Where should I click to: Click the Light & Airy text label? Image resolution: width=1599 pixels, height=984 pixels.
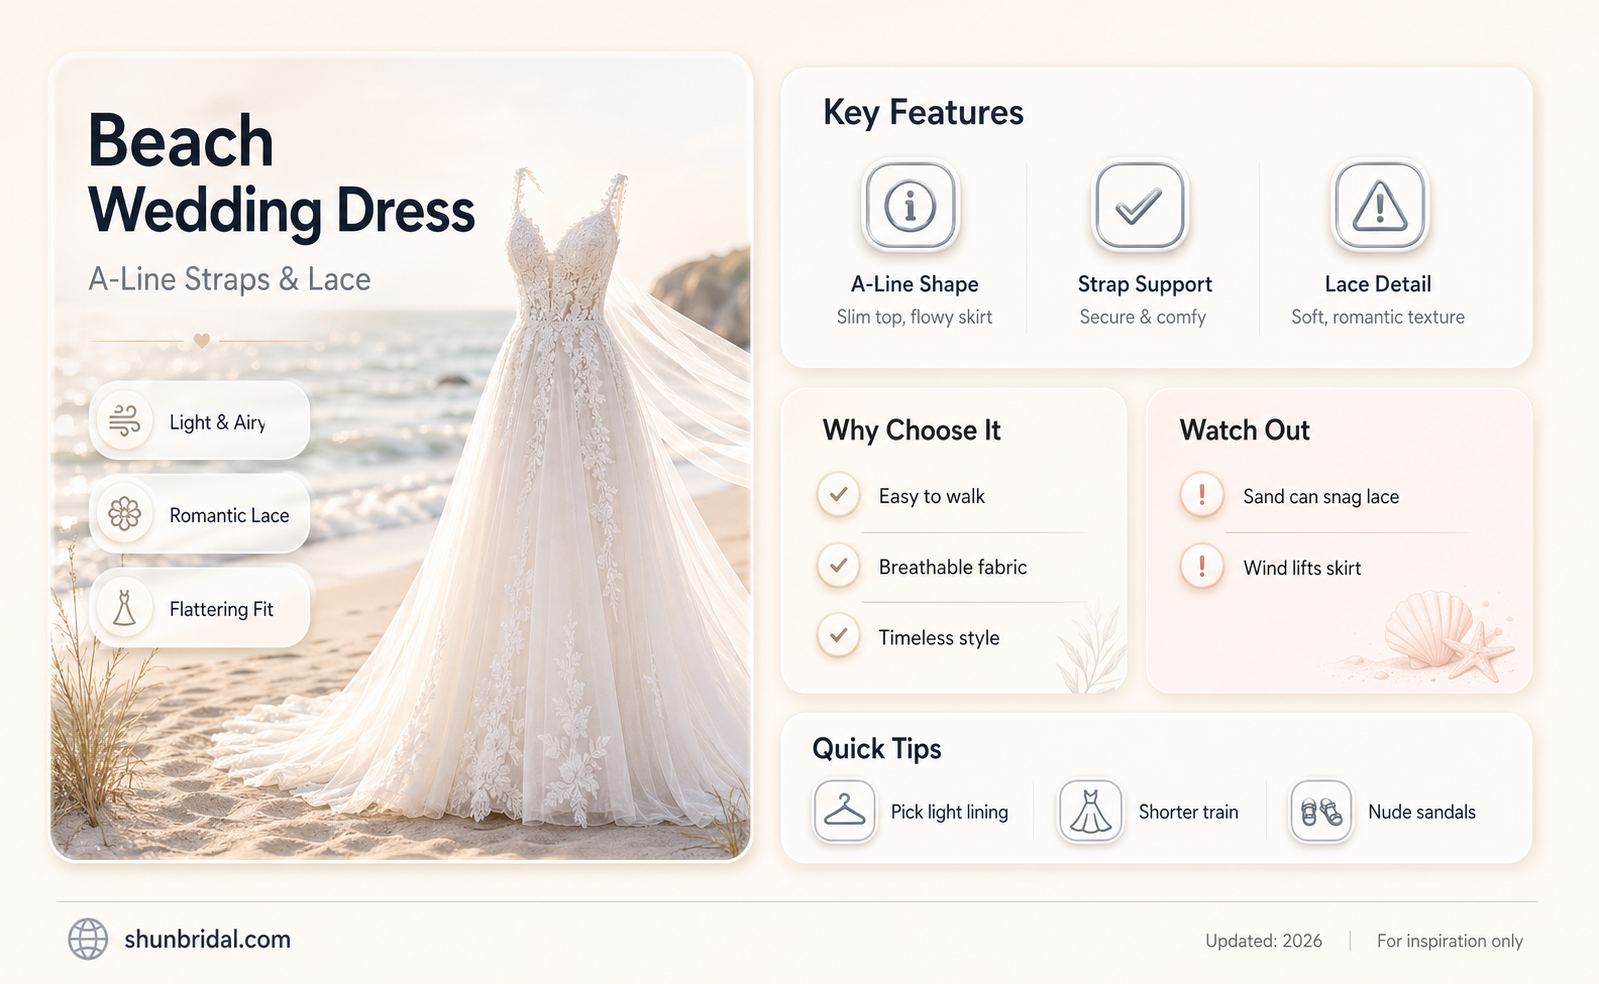[217, 423]
